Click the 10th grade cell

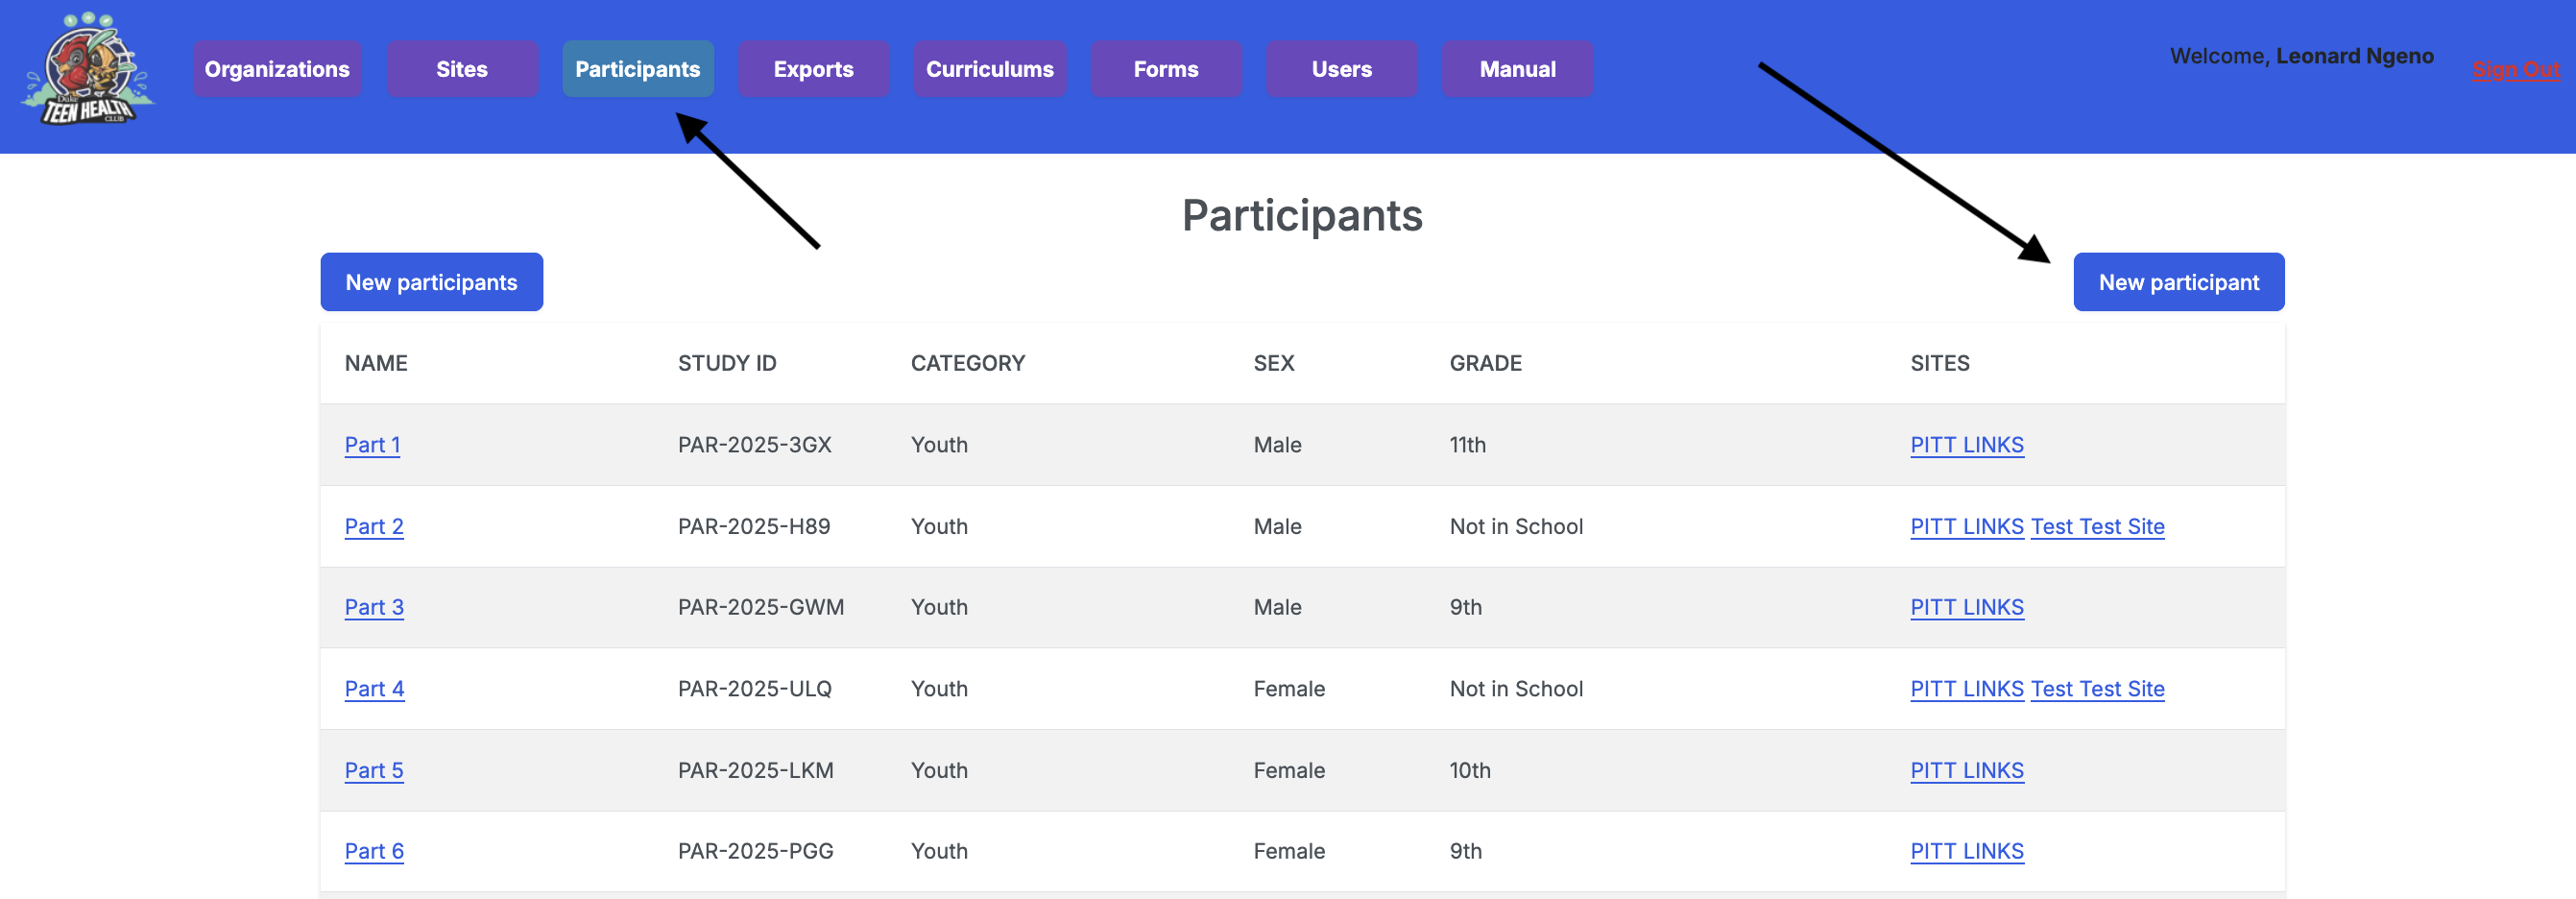[1470, 770]
